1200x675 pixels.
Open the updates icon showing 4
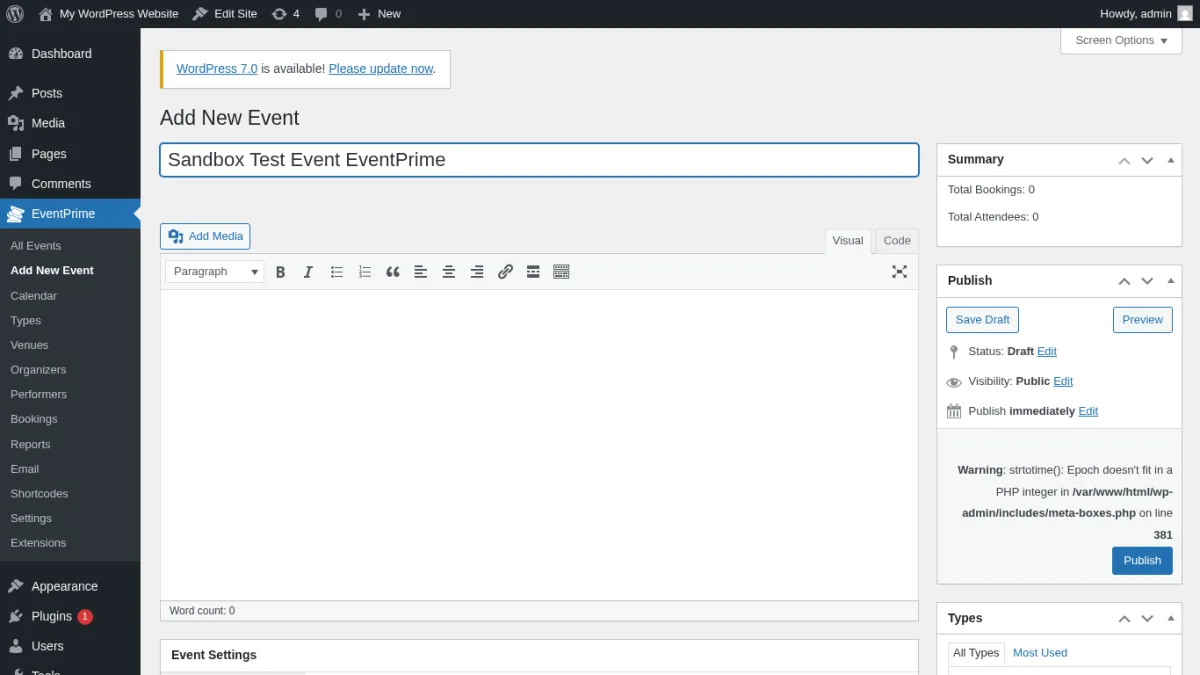[x=285, y=14]
